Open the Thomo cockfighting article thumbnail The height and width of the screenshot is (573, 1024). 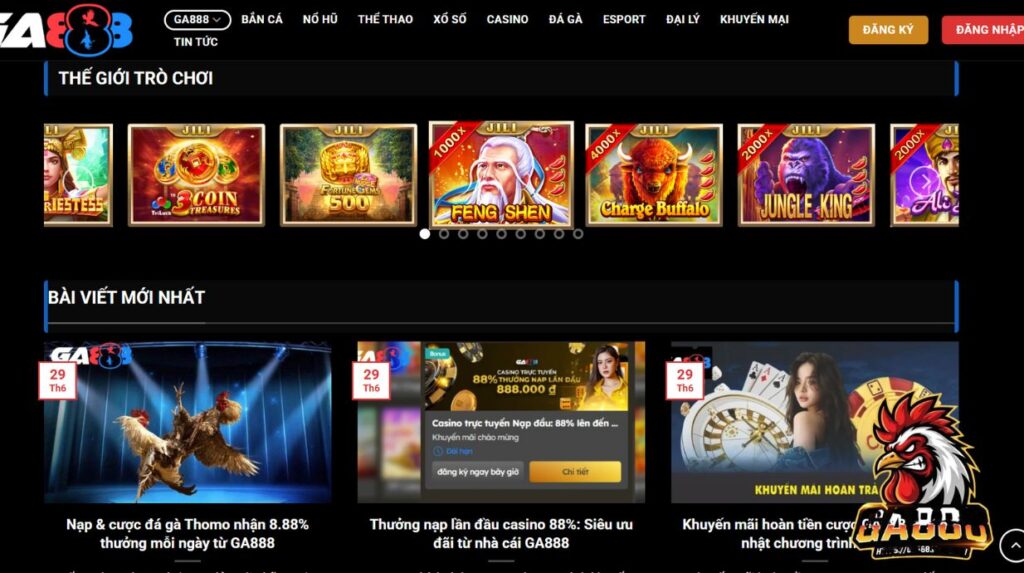click(187, 422)
